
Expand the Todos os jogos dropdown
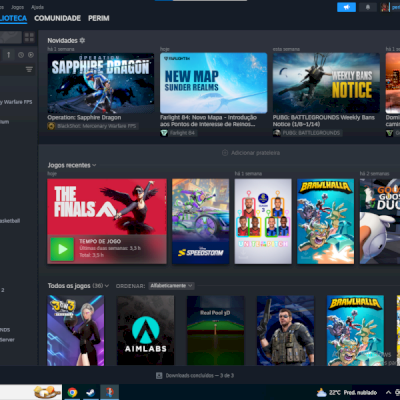click(107, 286)
